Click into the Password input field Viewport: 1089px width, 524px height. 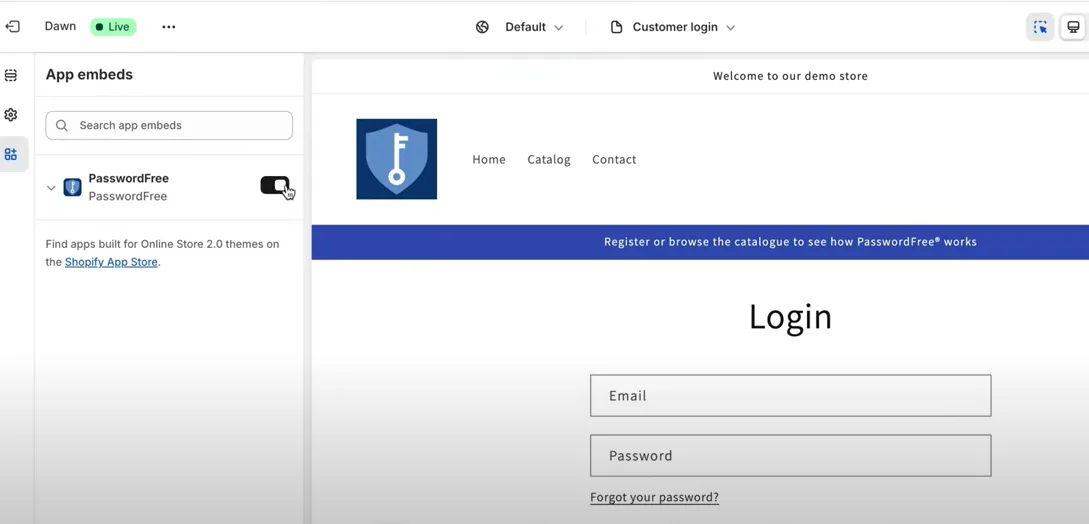point(790,455)
